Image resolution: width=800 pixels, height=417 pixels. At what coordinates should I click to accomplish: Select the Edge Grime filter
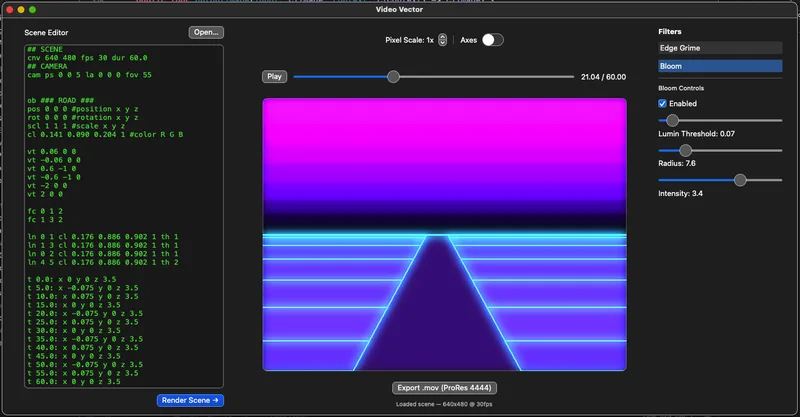point(720,48)
